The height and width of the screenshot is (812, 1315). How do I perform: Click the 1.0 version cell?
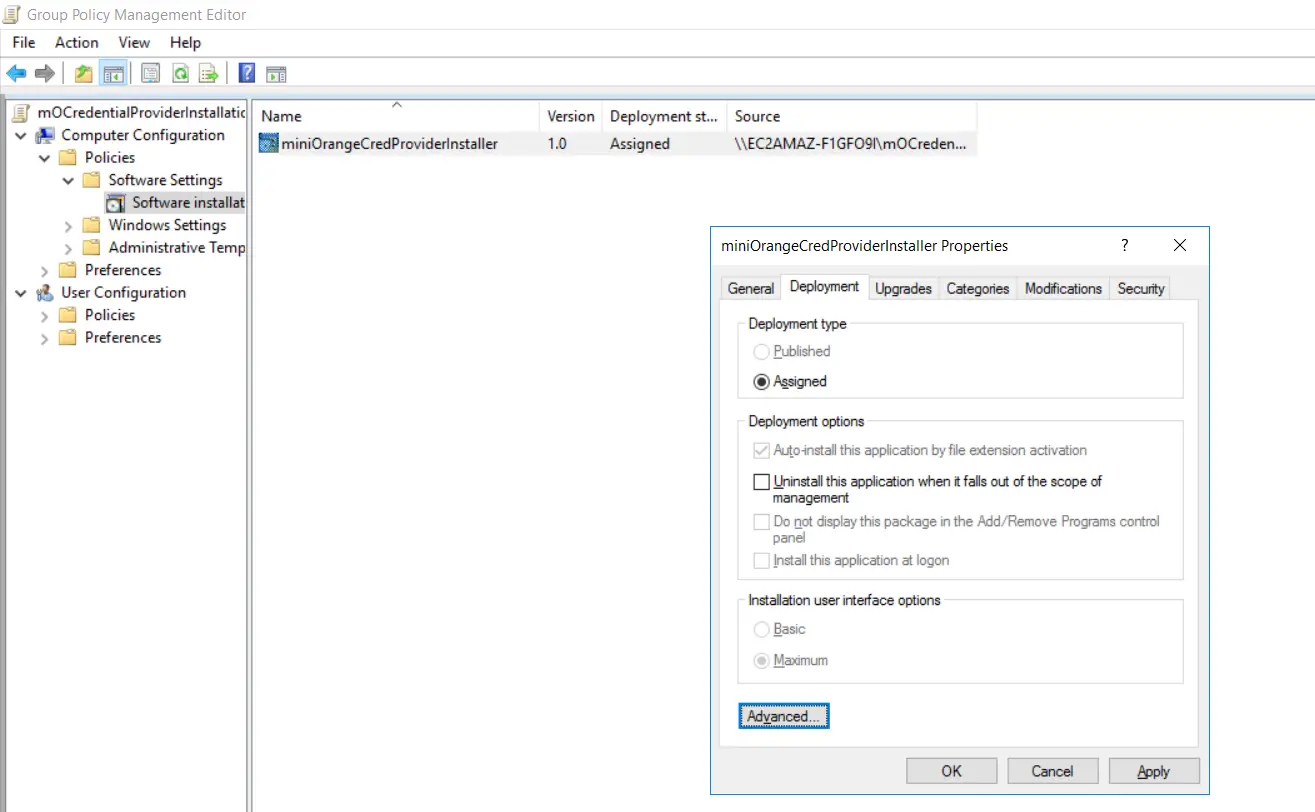tap(557, 144)
